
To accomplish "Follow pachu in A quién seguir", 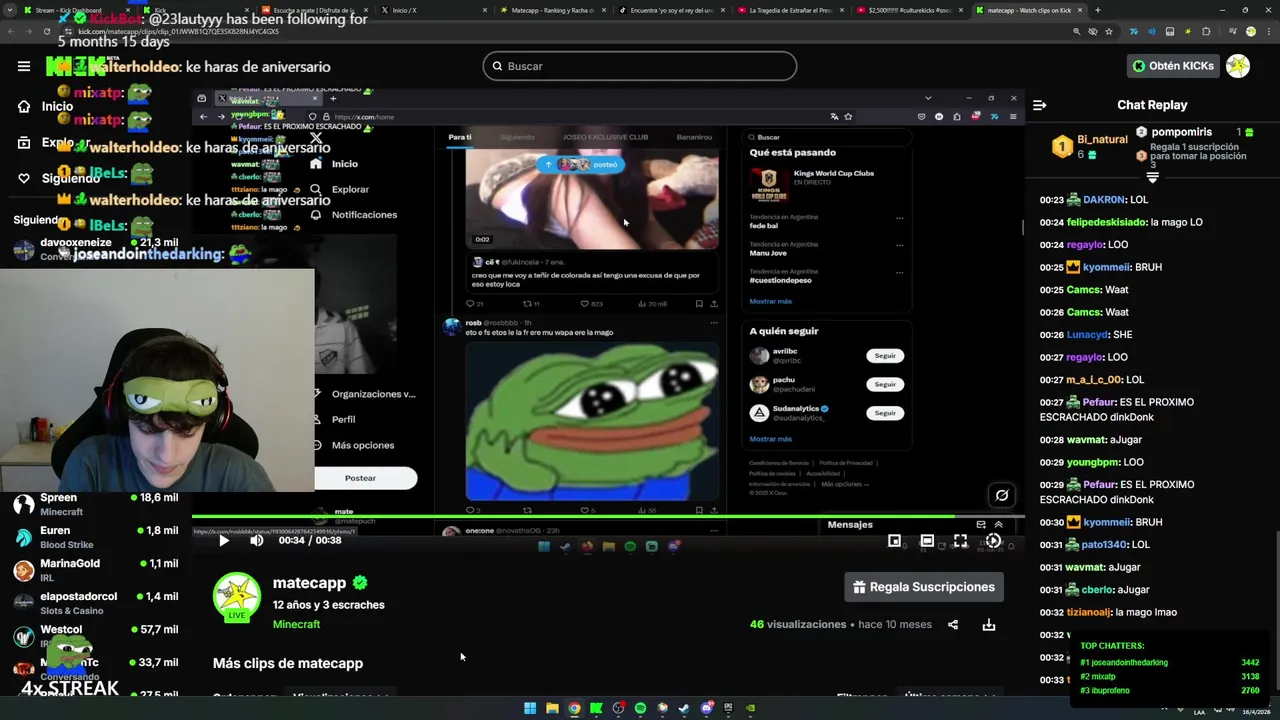I will pyautogui.click(x=885, y=384).
